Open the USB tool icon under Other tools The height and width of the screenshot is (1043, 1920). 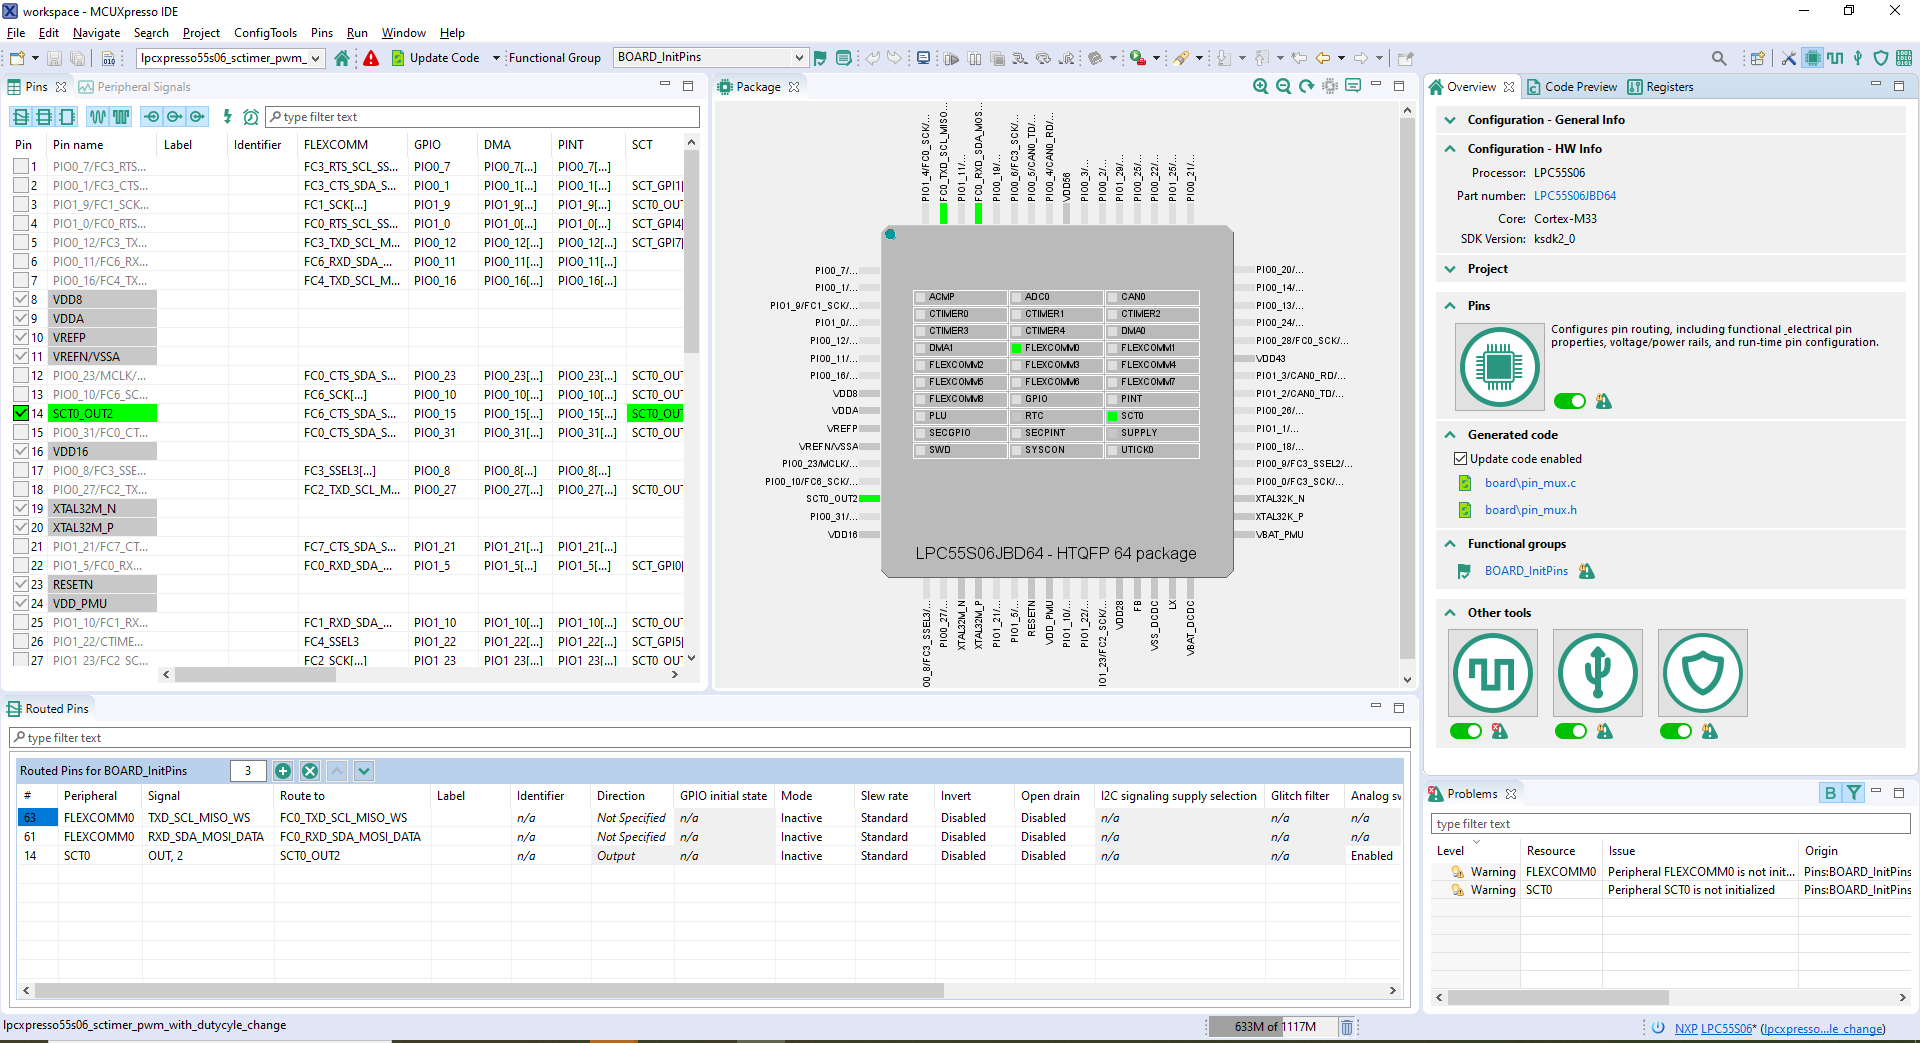(x=1597, y=672)
